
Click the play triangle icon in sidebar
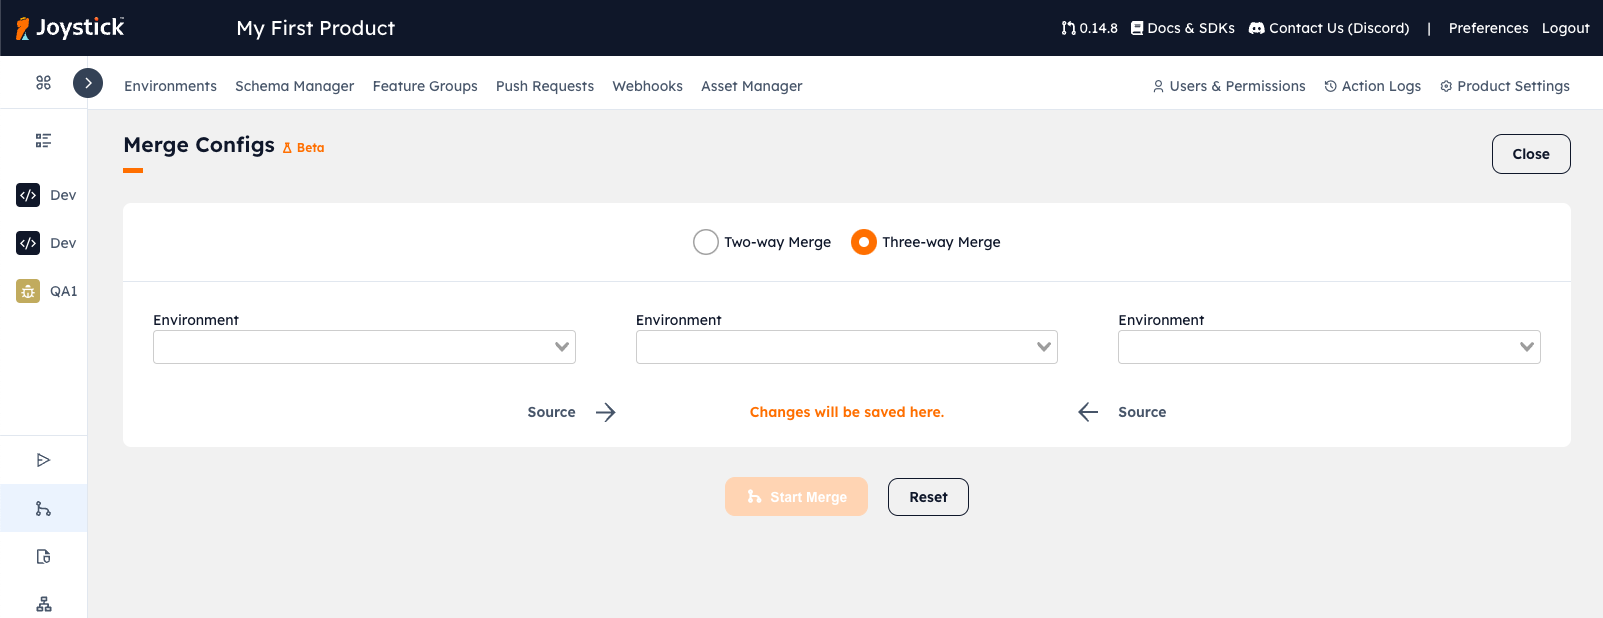[x=43, y=460]
